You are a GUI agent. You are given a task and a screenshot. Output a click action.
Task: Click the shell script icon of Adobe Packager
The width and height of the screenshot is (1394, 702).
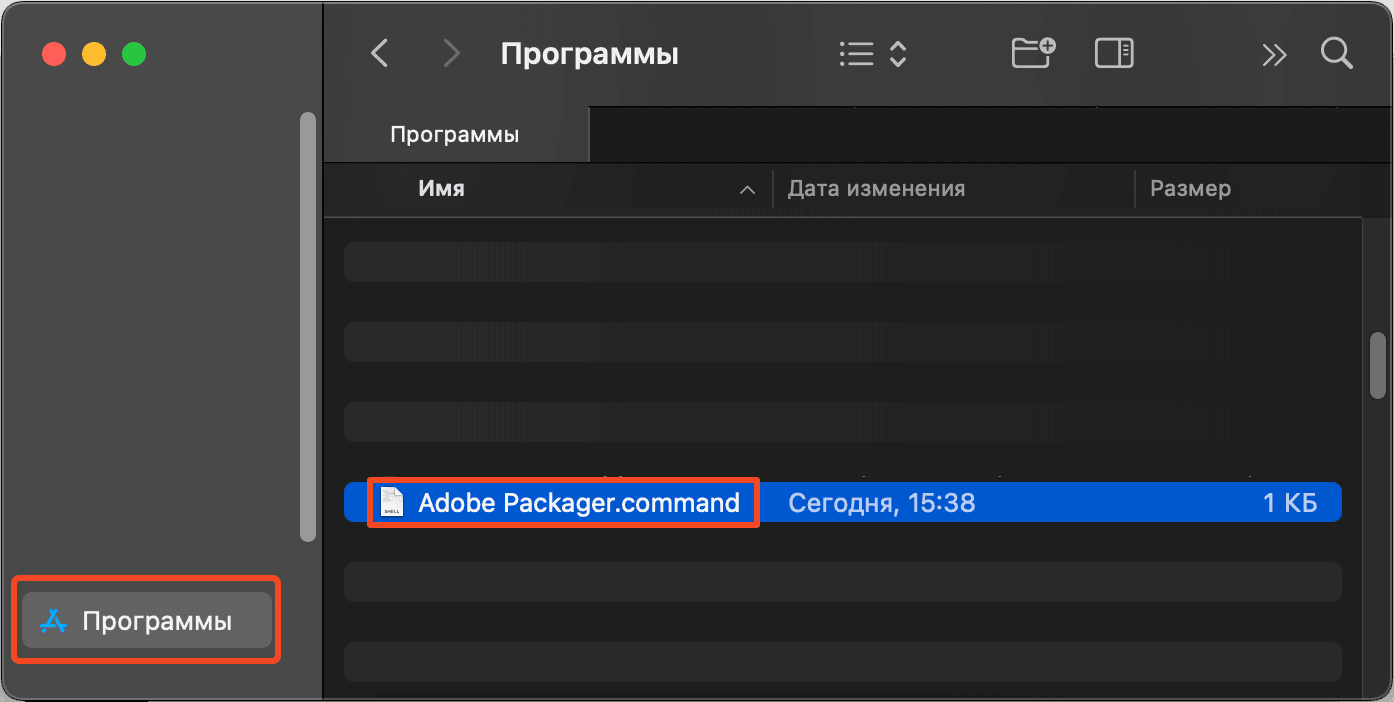[392, 502]
